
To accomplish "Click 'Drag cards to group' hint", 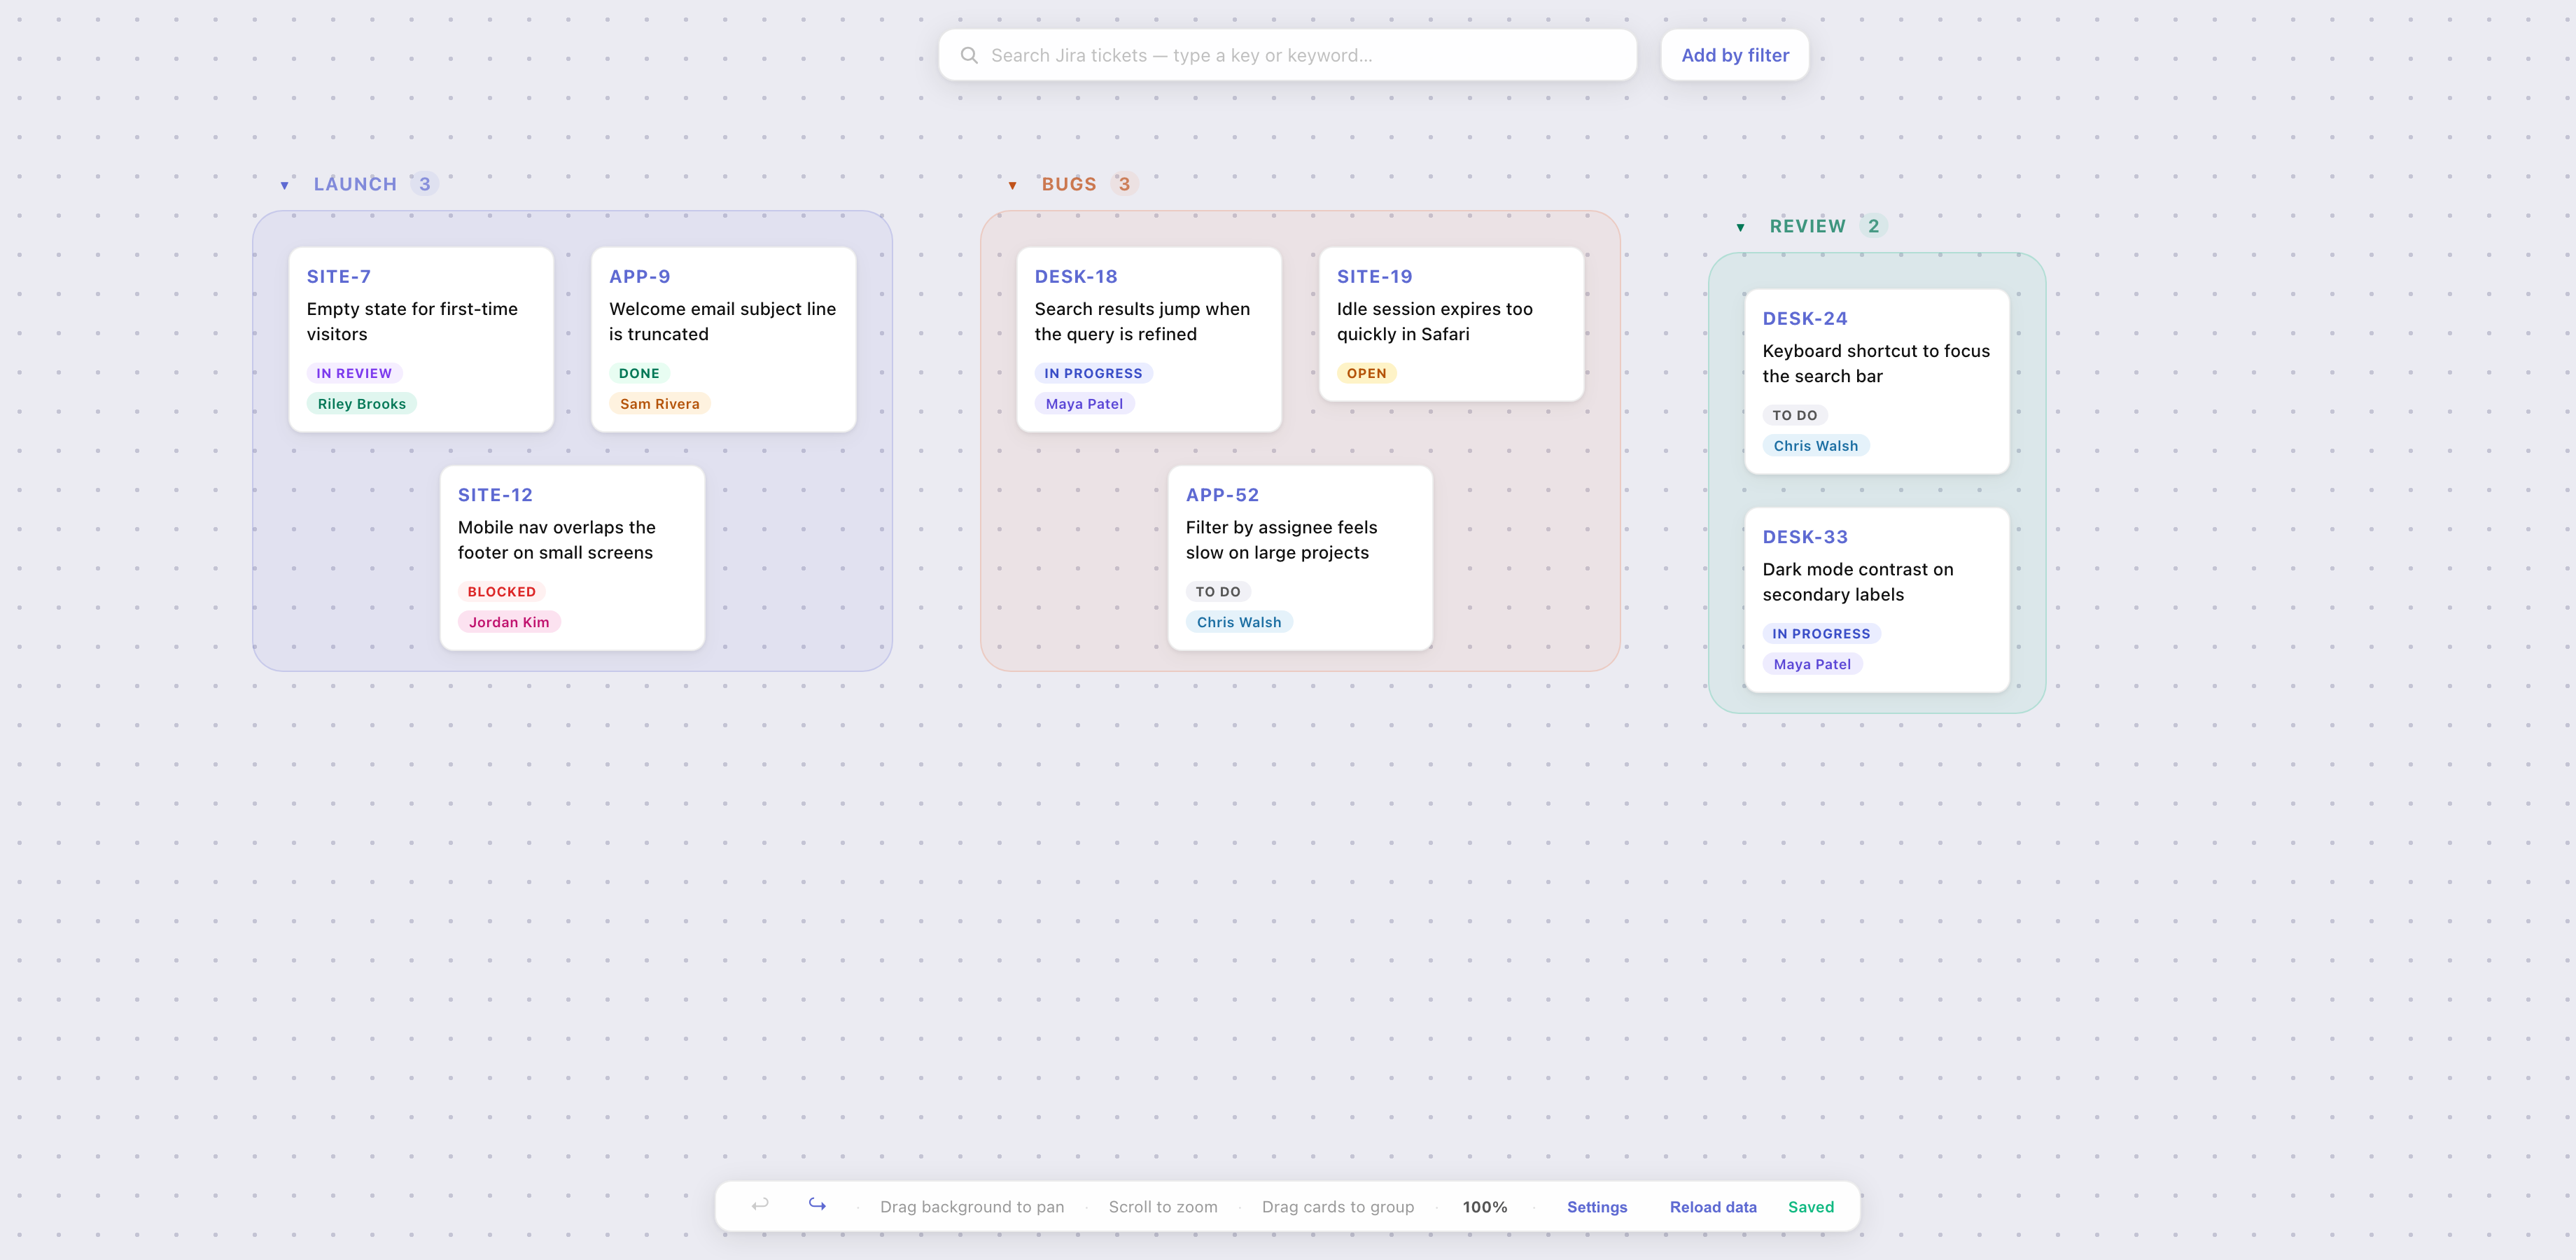I will click(1338, 1207).
